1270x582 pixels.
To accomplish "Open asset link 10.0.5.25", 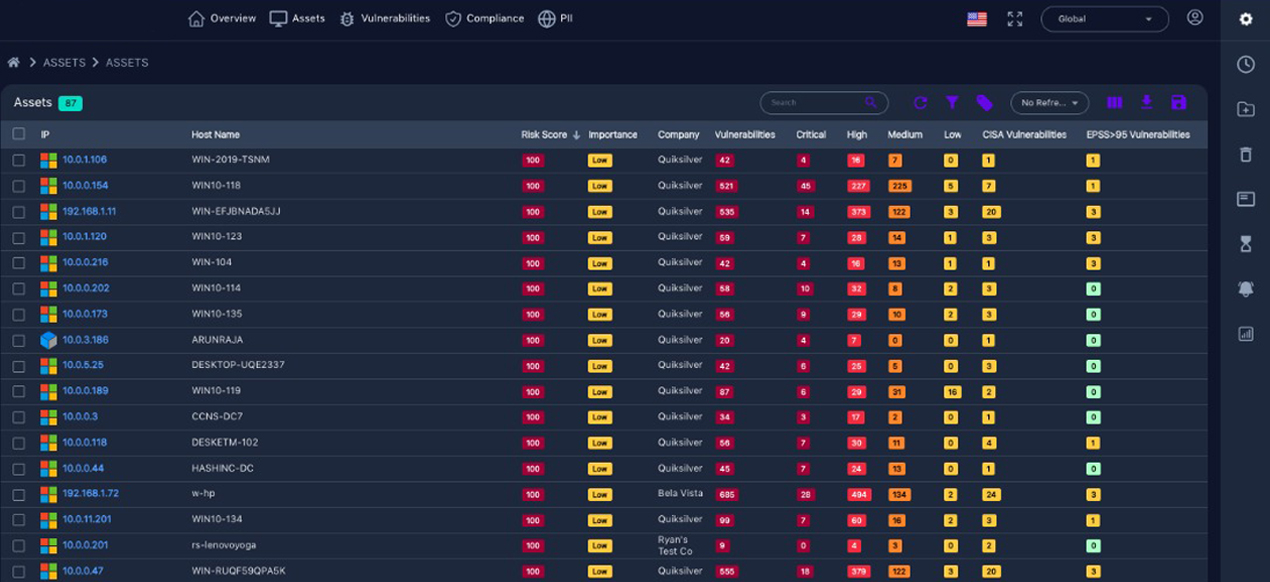I will [x=83, y=365].
